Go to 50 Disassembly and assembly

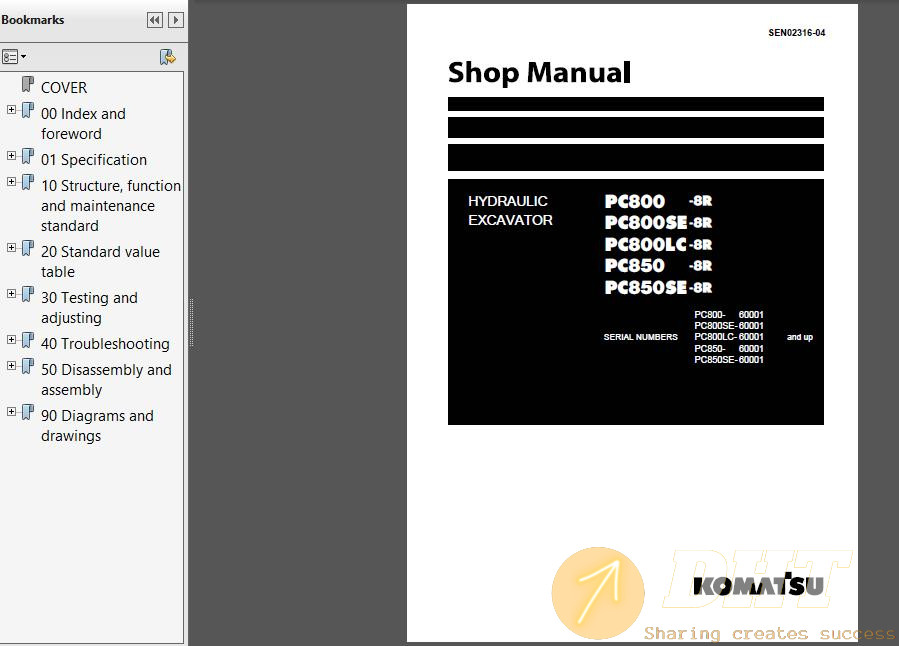click(106, 380)
